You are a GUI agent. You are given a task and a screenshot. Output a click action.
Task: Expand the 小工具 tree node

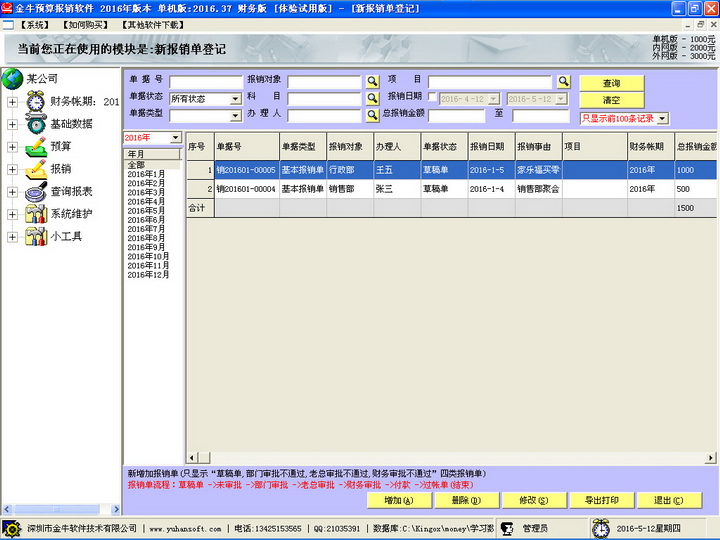12,237
